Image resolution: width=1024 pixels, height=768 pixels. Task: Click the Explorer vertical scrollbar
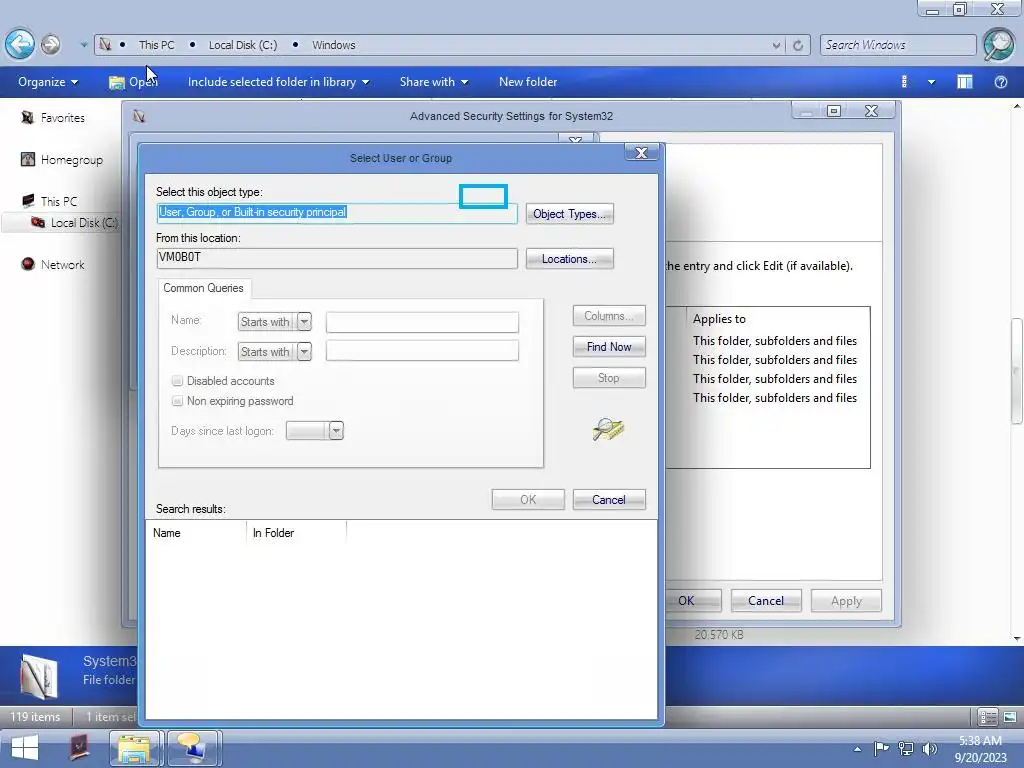pos(1017,370)
